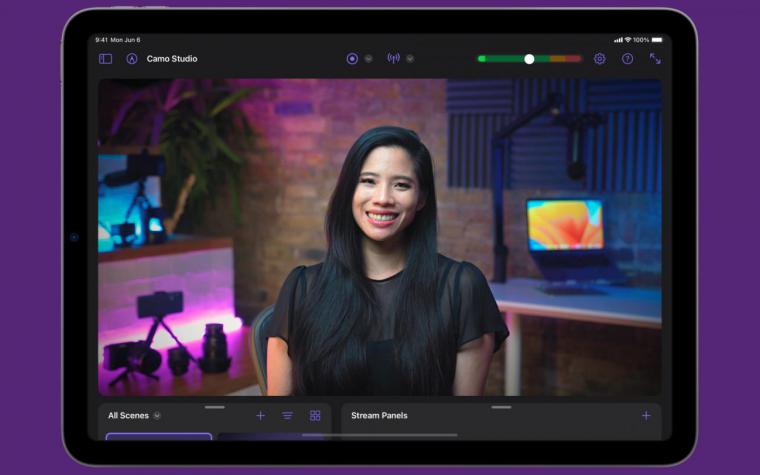Open streaming options dropdown chevron
The height and width of the screenshot is (475, 760).
[x=410, y=59]
